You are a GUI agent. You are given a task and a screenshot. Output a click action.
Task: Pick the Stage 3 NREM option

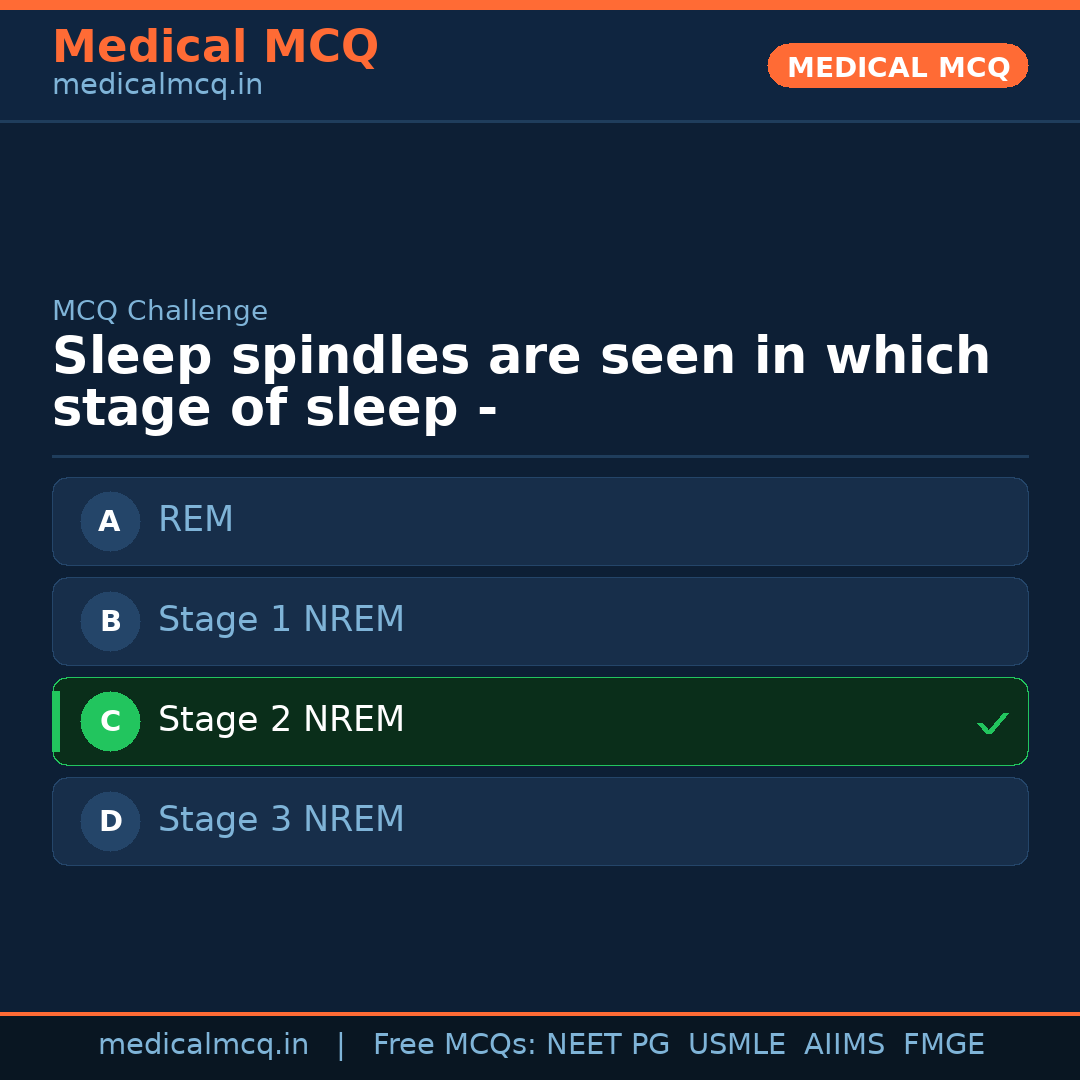click(540, 821)
